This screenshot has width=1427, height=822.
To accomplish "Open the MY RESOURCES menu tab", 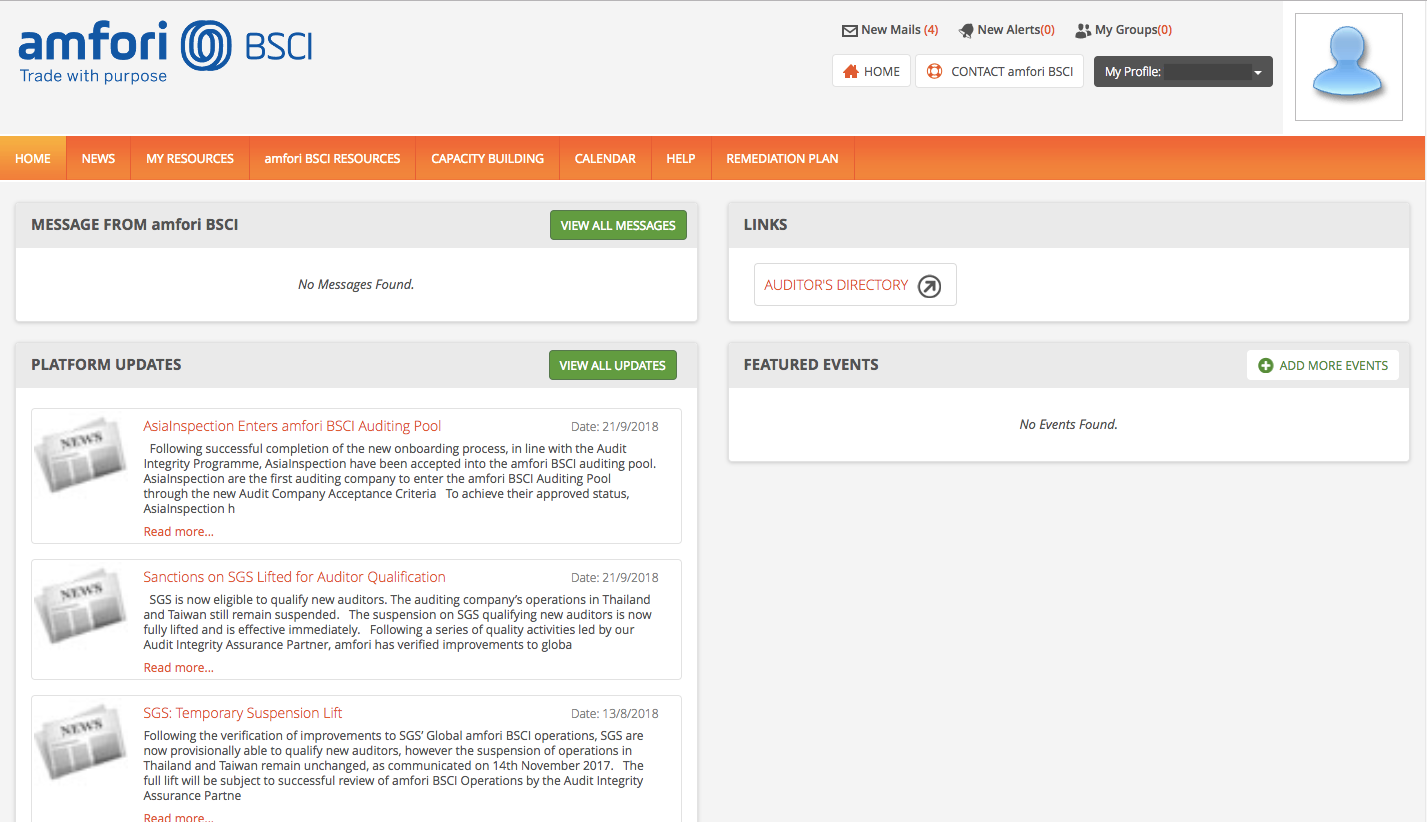I will coord(190,158).
